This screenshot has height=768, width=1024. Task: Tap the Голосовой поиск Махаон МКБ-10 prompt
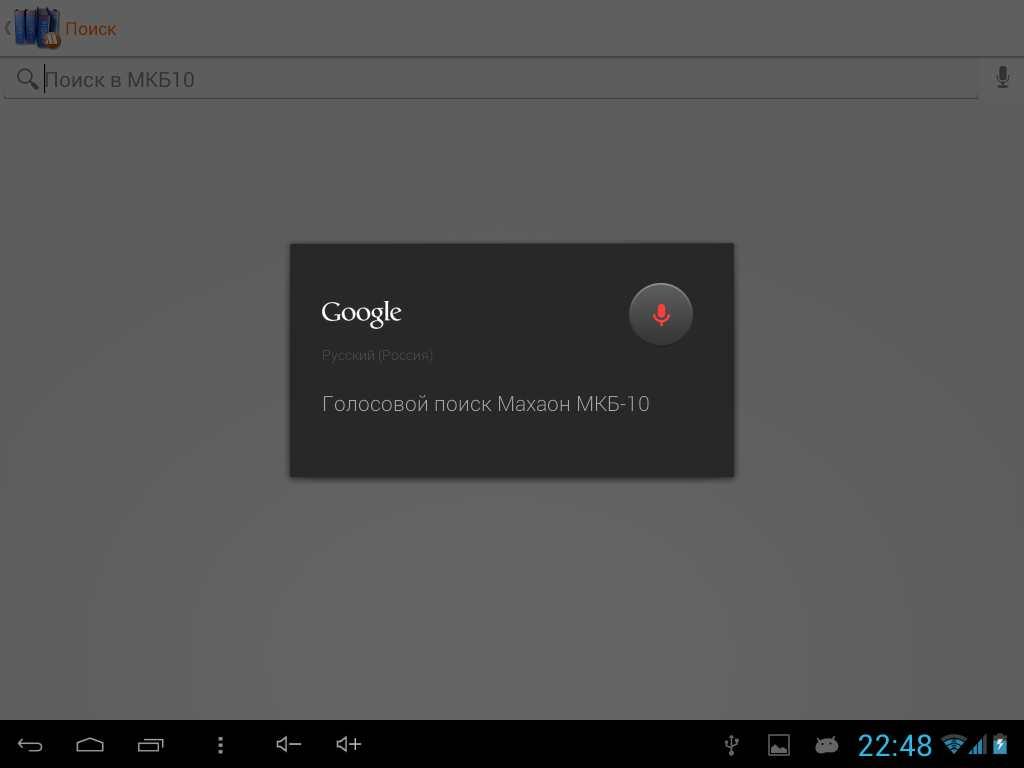tap(486, 404)
